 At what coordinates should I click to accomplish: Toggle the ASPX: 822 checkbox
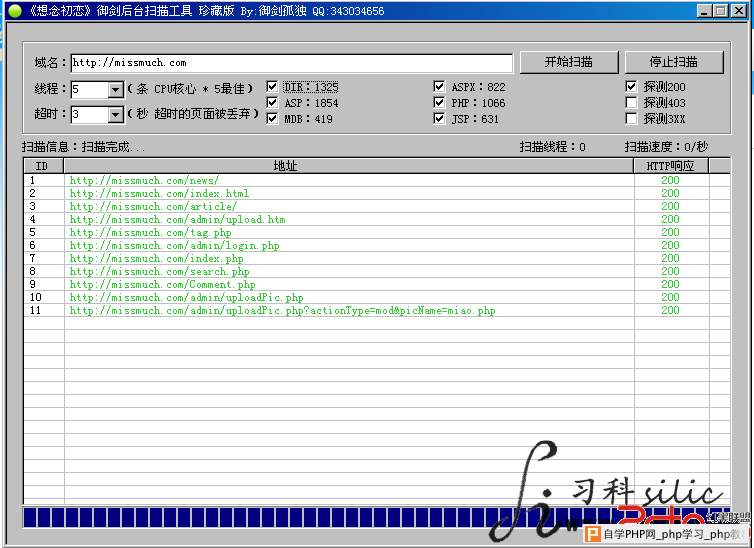point(439,87)
